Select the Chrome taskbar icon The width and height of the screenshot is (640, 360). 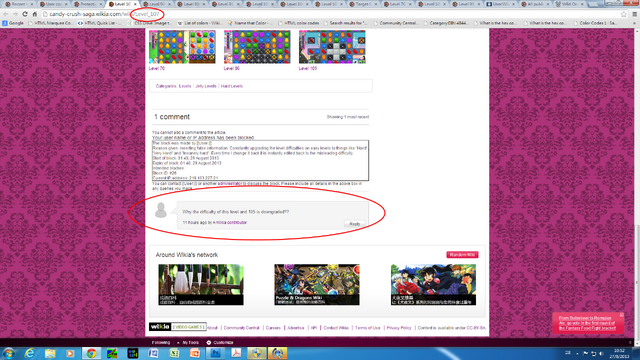tap(91, 353)
